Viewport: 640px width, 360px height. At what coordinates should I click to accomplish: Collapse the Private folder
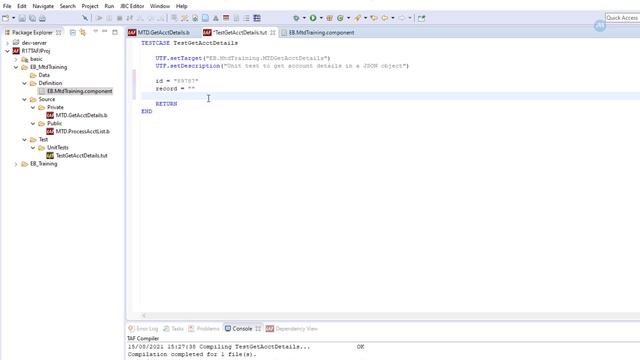tap(33, 107)
